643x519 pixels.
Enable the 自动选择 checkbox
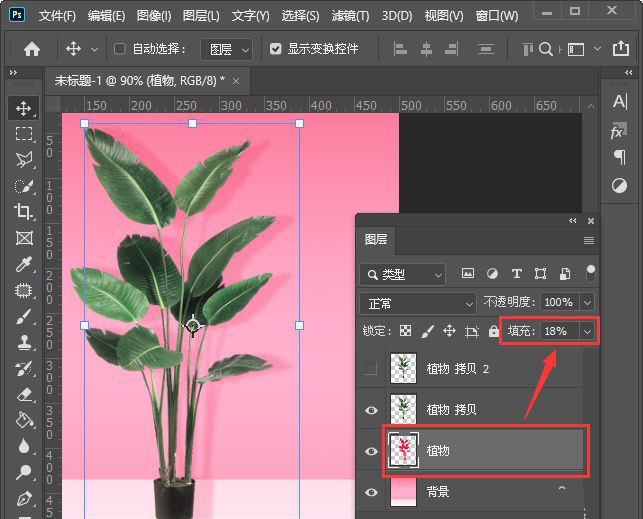click(120, 49)
